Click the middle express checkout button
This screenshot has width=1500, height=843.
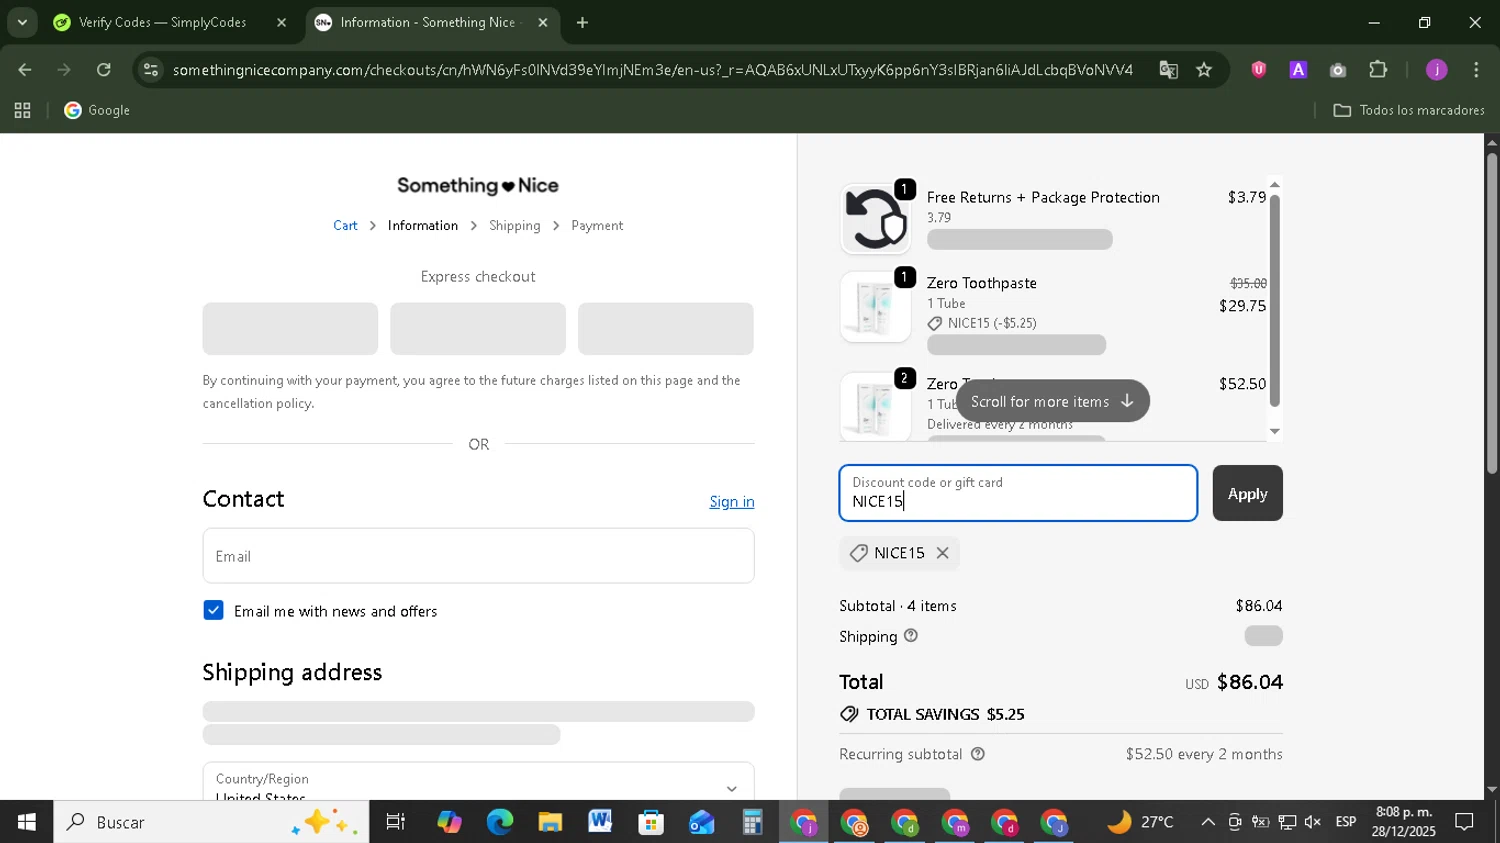point(478,329)
